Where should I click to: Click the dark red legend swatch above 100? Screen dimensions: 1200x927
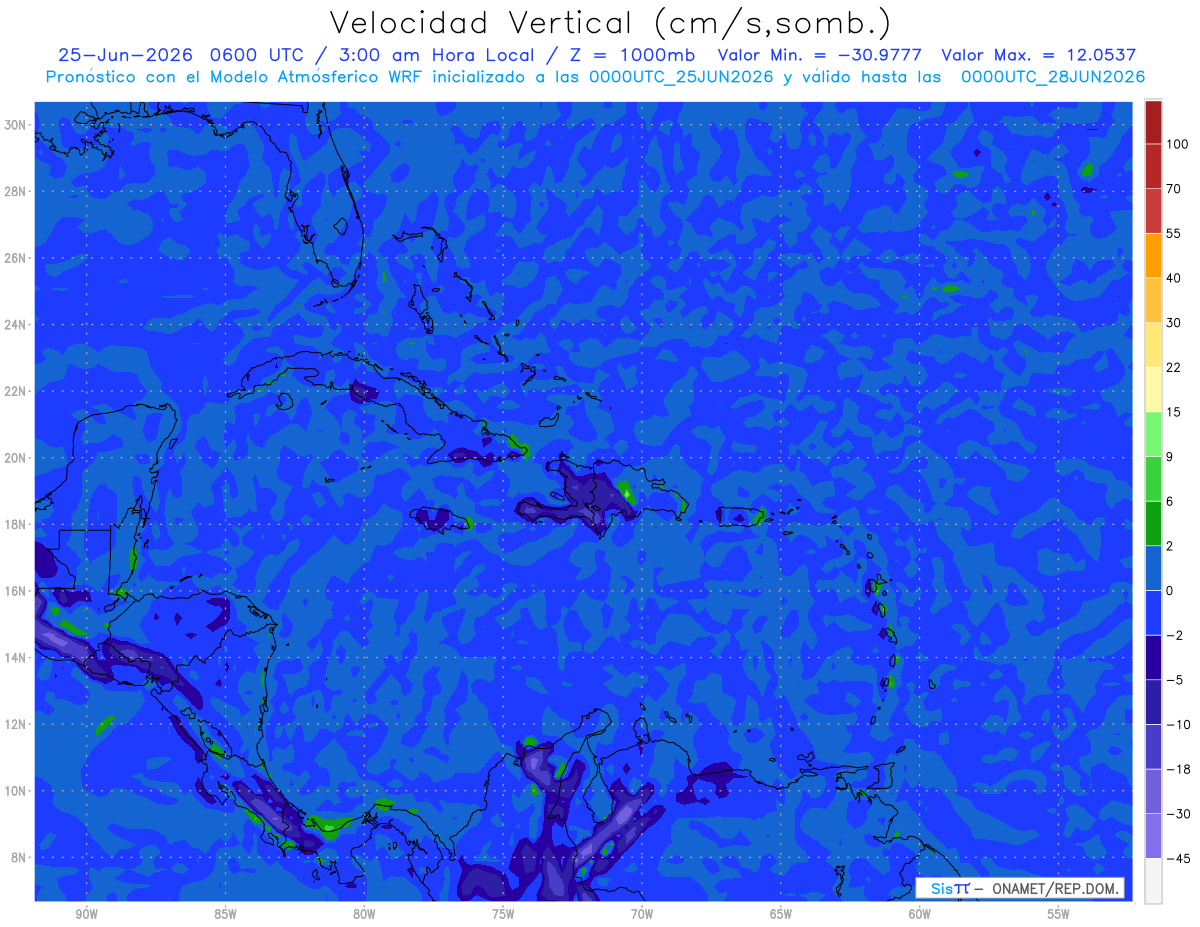[1153, 122]
